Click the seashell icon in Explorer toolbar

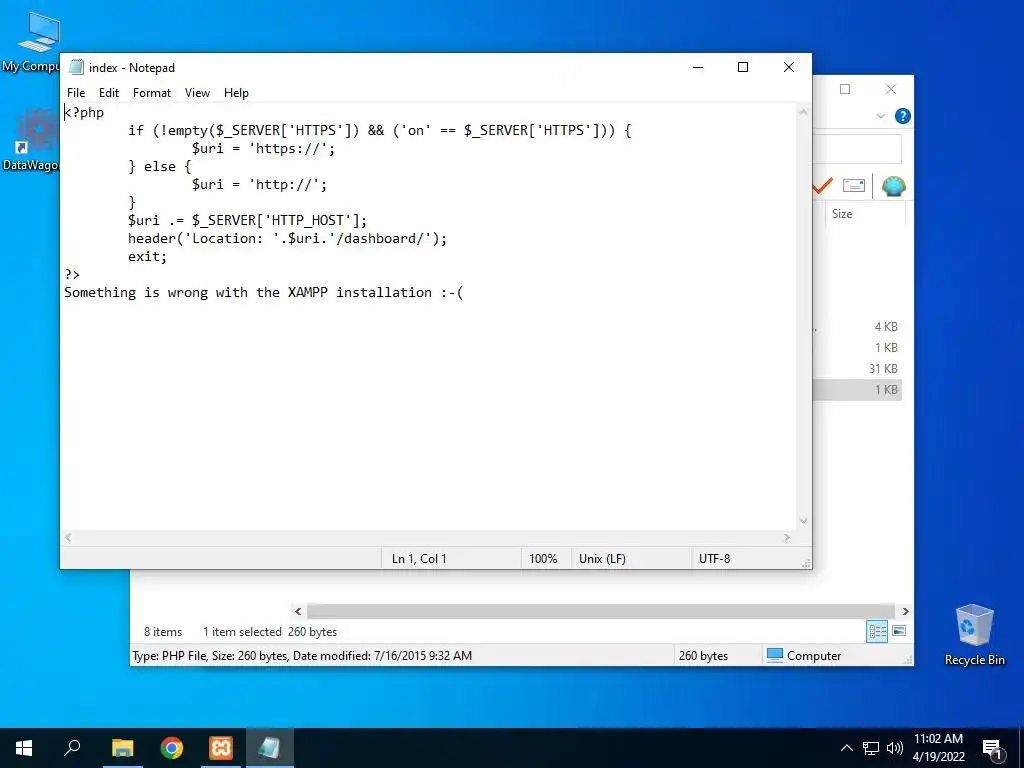coord(893,186)
